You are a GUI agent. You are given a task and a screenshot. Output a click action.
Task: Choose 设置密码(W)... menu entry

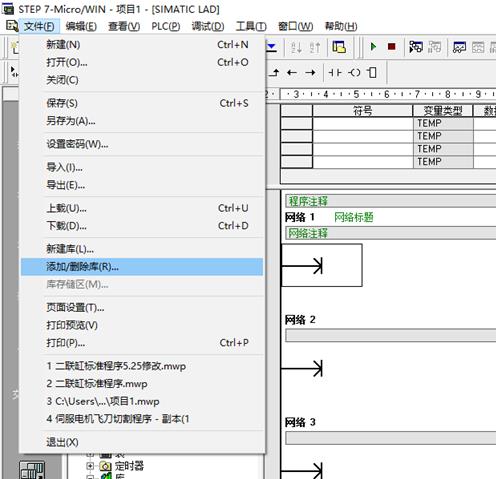[142, 144]
